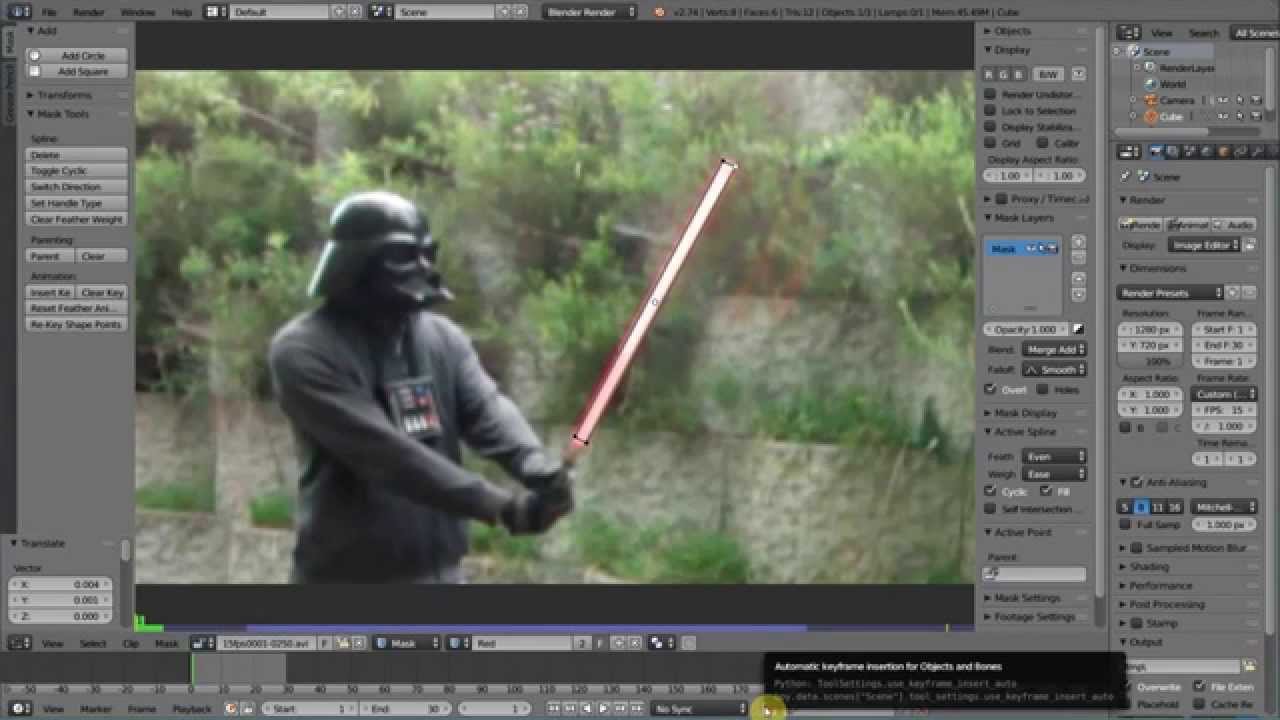Open the Feather Even dropdown

1054,457
